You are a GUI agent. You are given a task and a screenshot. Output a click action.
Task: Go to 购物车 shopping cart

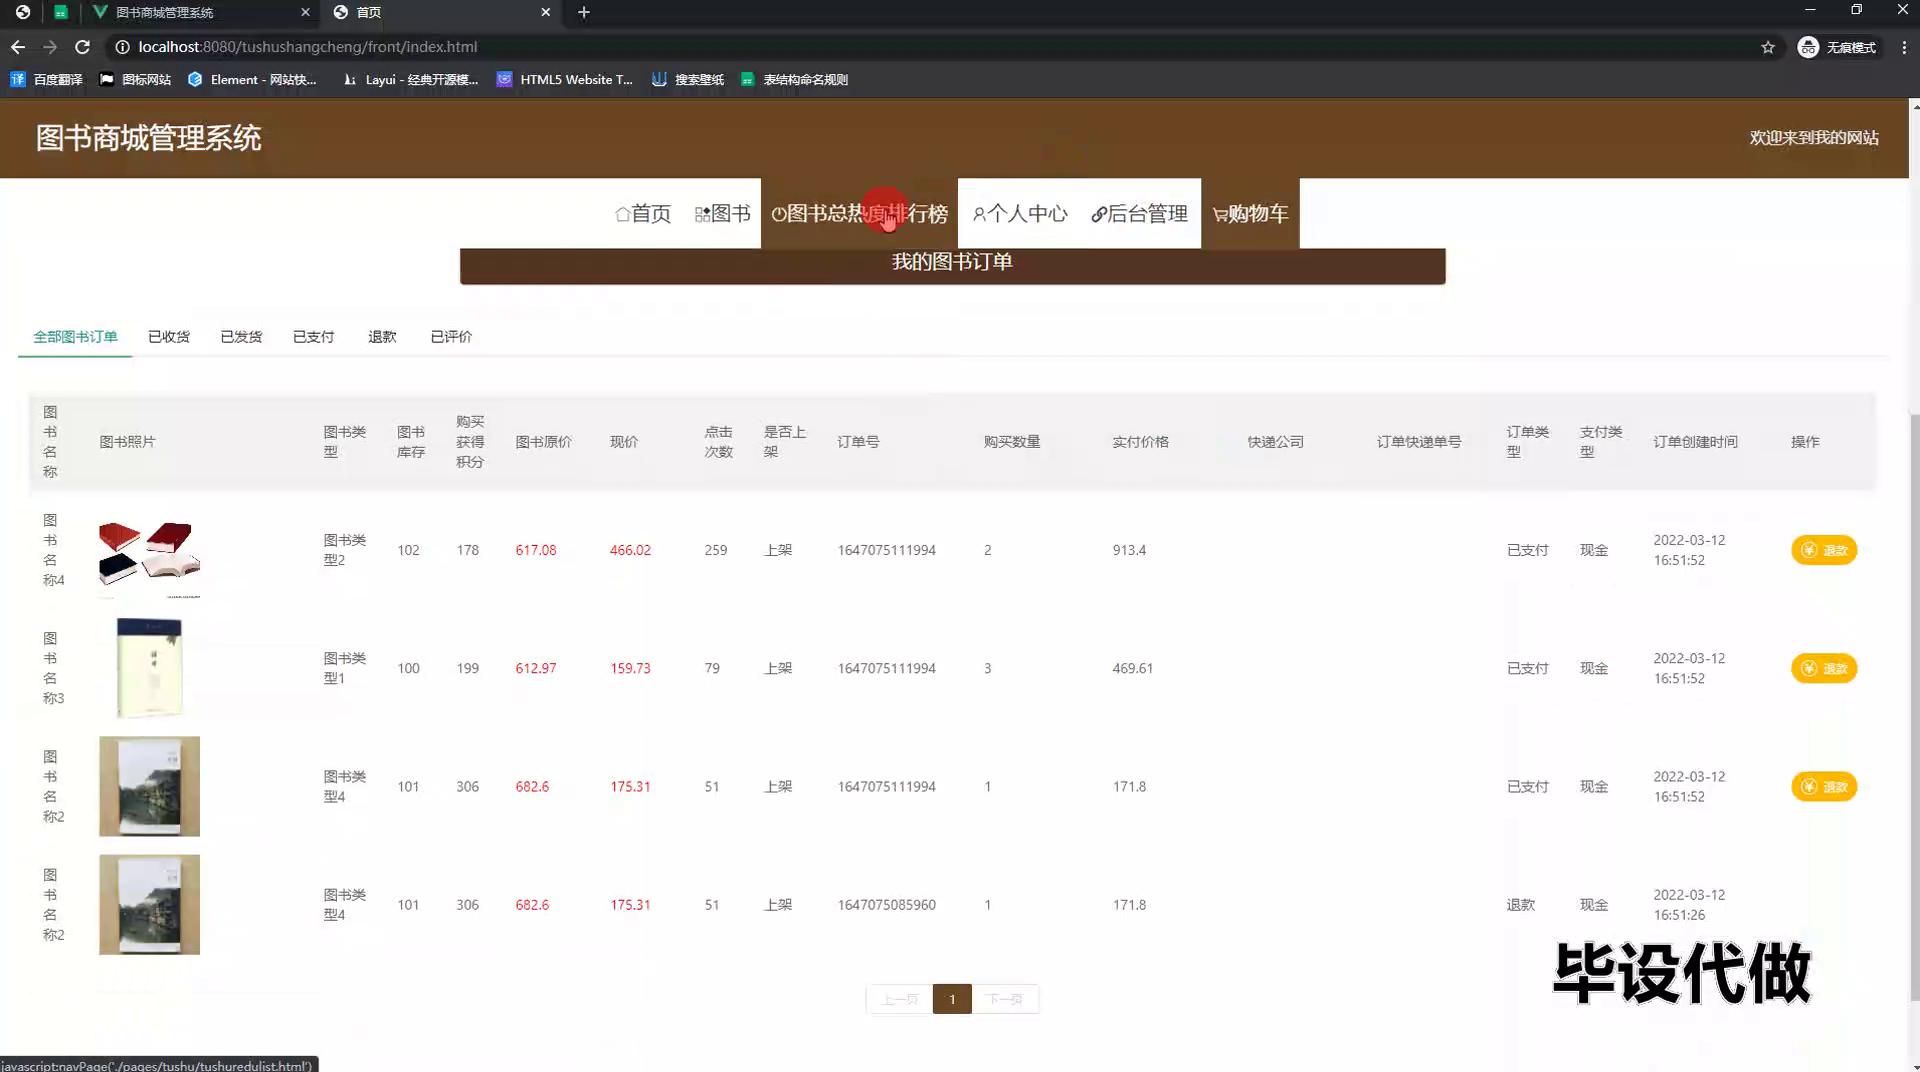(1250, 214)
